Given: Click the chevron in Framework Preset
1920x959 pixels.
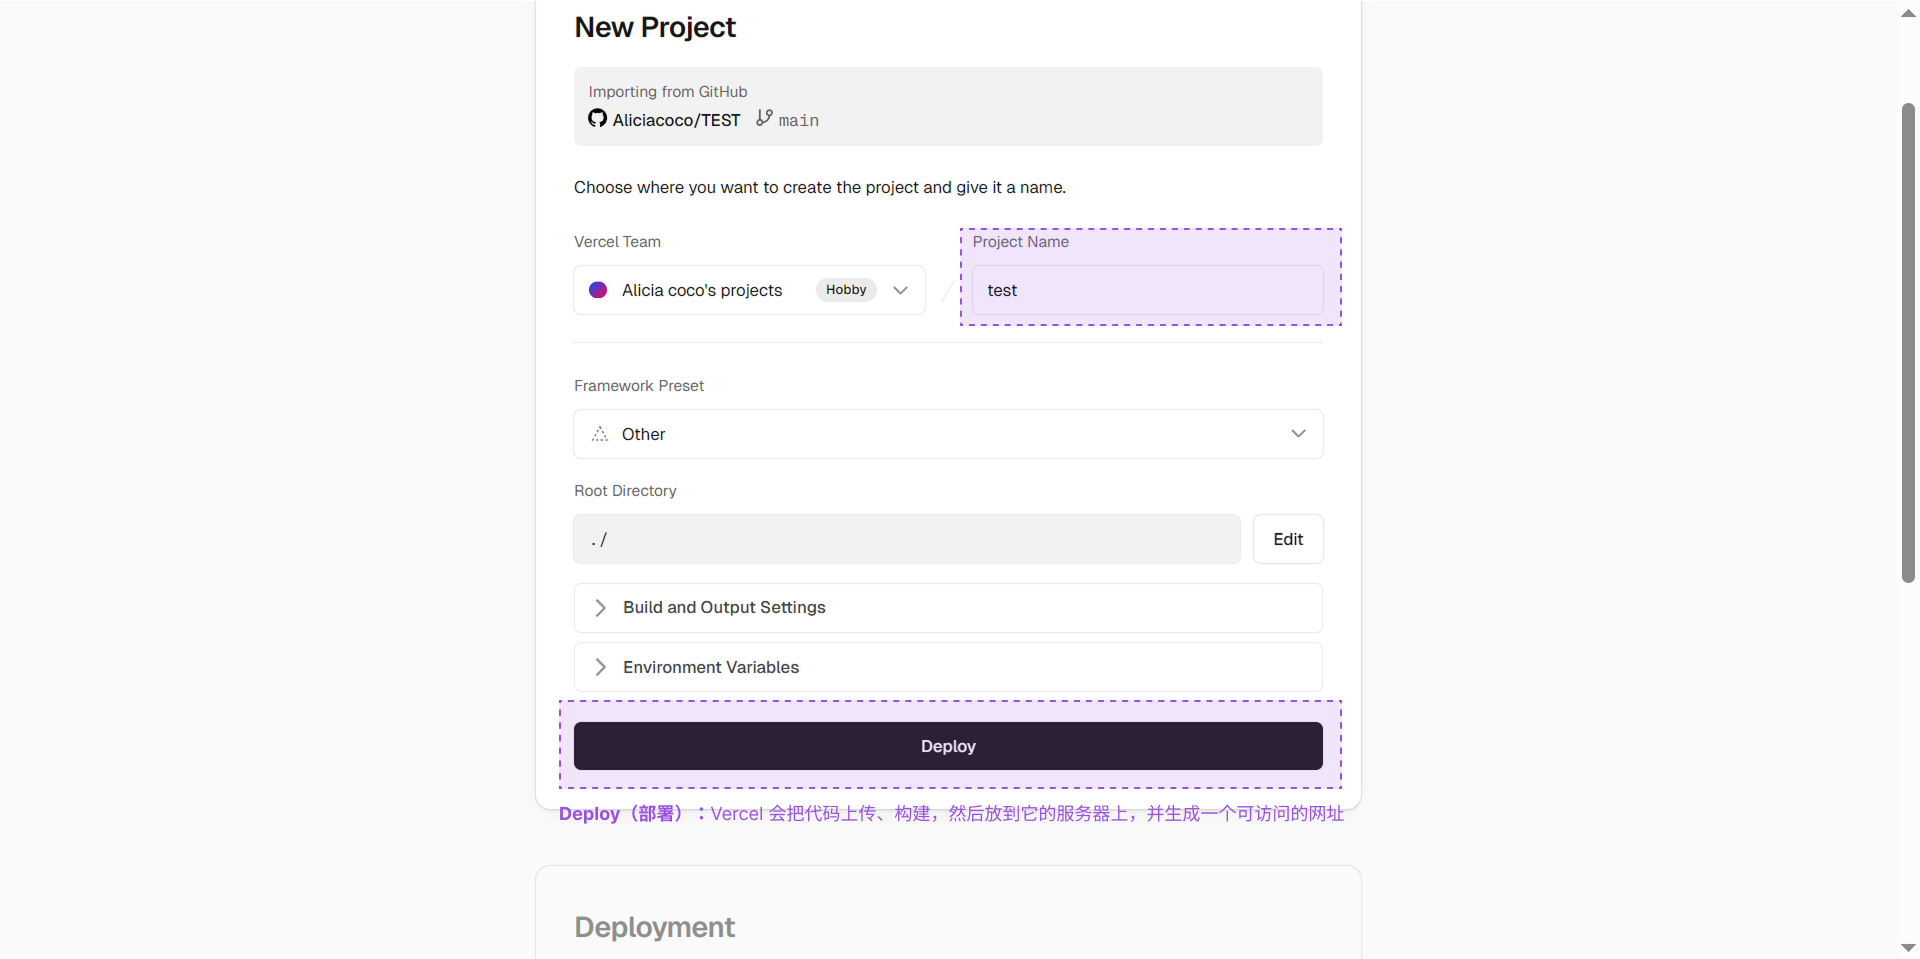Looking at the screenshot, I should (x=1298, y=434).
